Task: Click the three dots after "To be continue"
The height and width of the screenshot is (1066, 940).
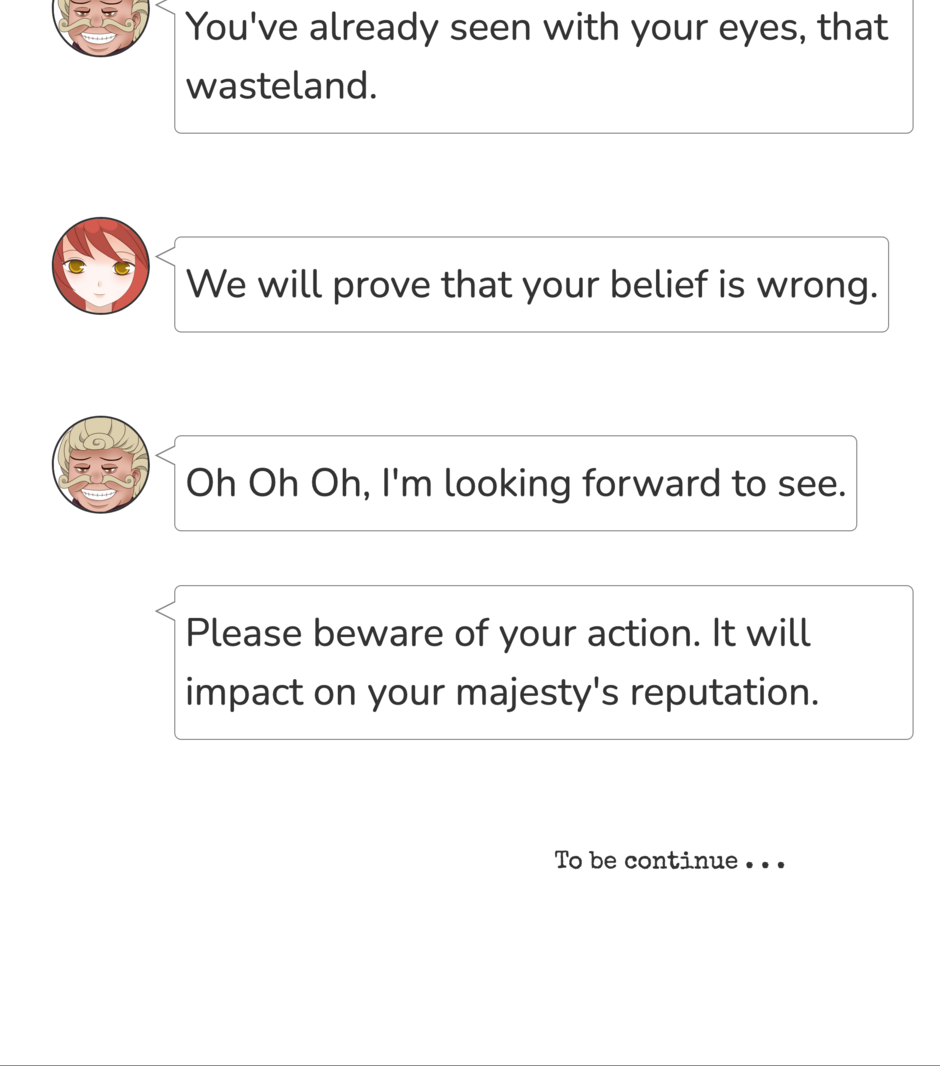Action: tap(766, 863)
